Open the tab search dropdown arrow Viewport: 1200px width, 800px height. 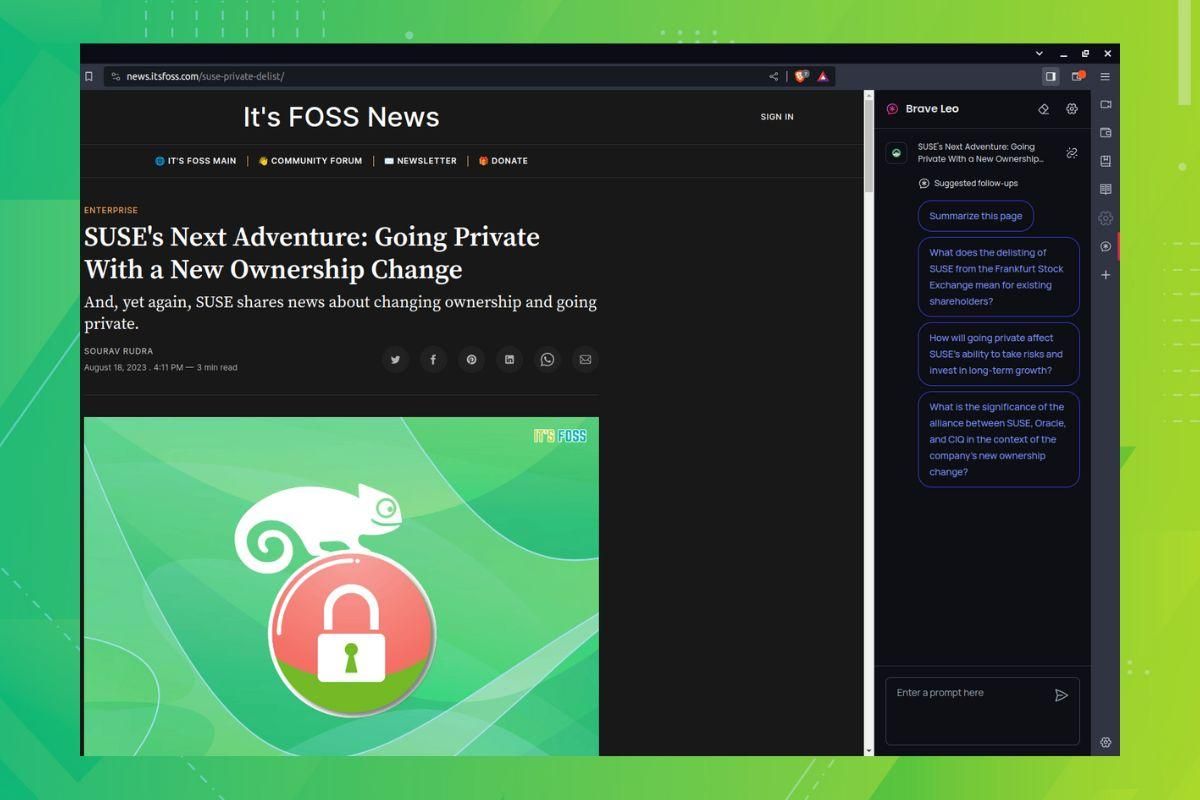[1037, 53]
